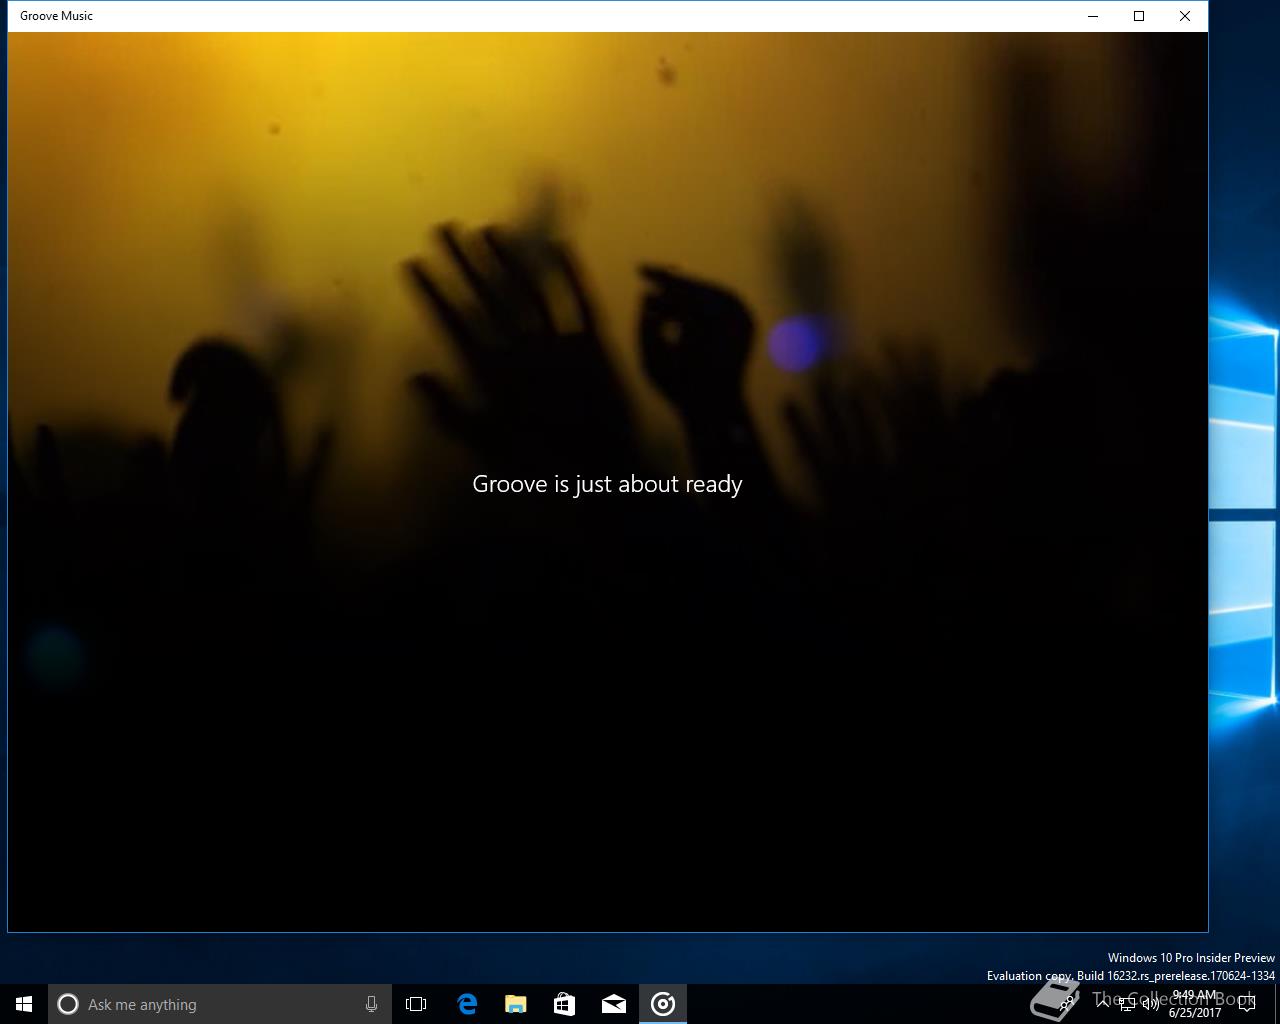This screenshot has width=1280, height=1024.
Task: Open Task View from the taskbar
Action: click(x=416, y=1004)
